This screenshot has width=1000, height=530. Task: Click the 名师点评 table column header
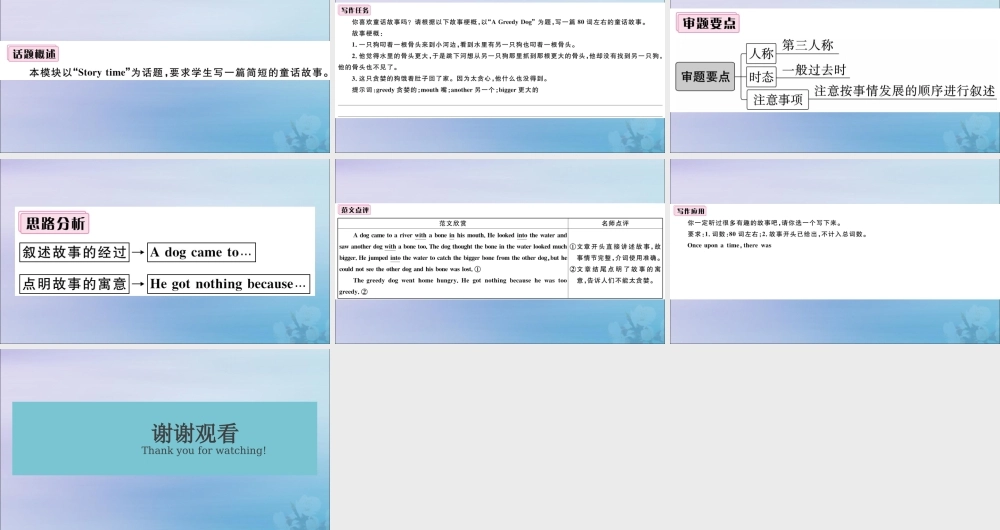(x=616, y=223)
